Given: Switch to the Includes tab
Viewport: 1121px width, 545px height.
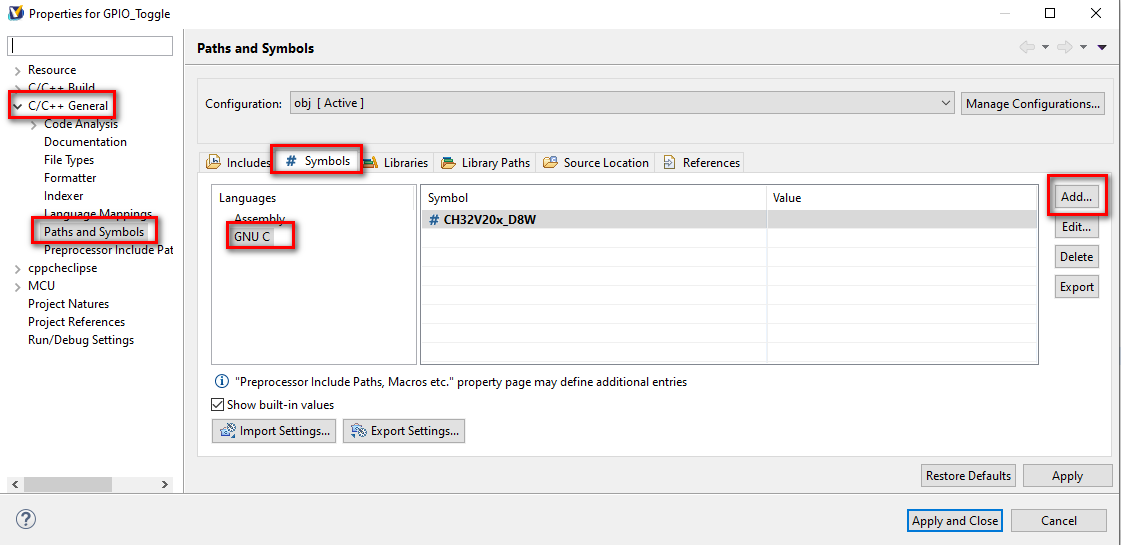Looking at the screenshot, I should coord(237,162).
